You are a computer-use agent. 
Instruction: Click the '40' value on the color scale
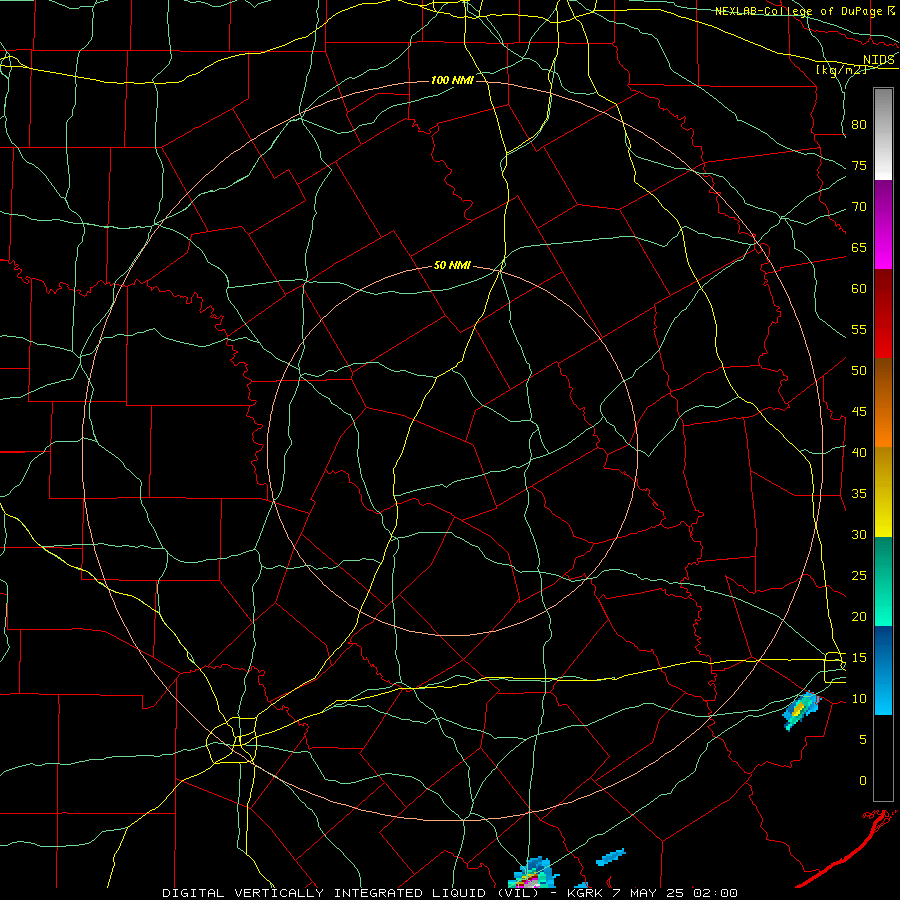pos(859,452)
